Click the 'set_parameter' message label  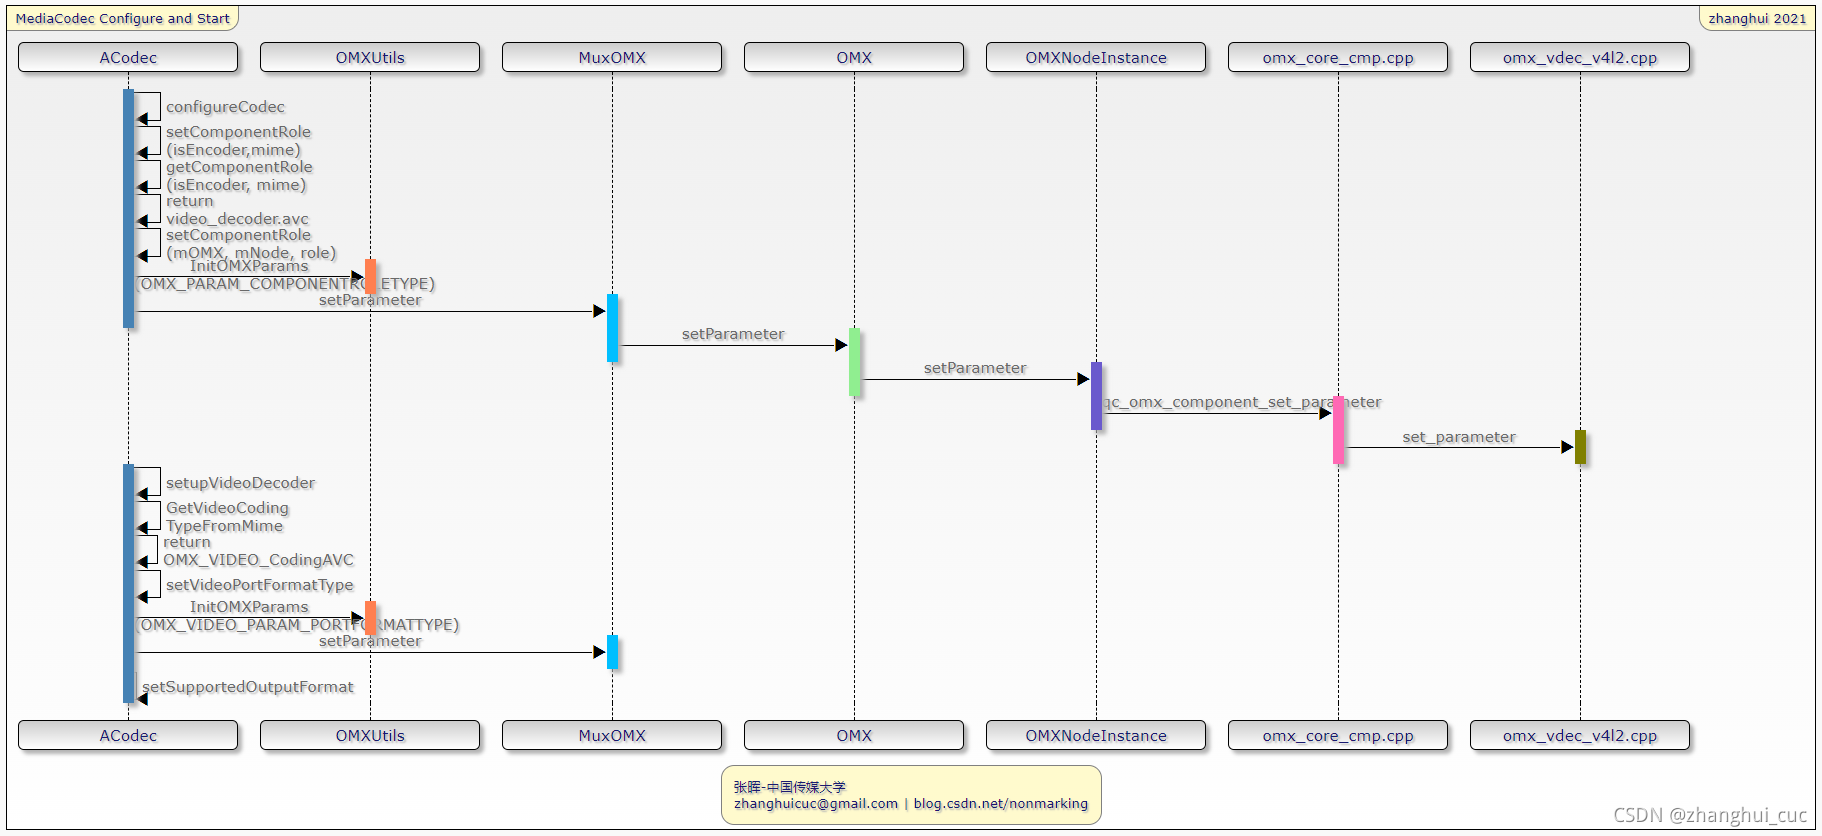[1459, 437]
